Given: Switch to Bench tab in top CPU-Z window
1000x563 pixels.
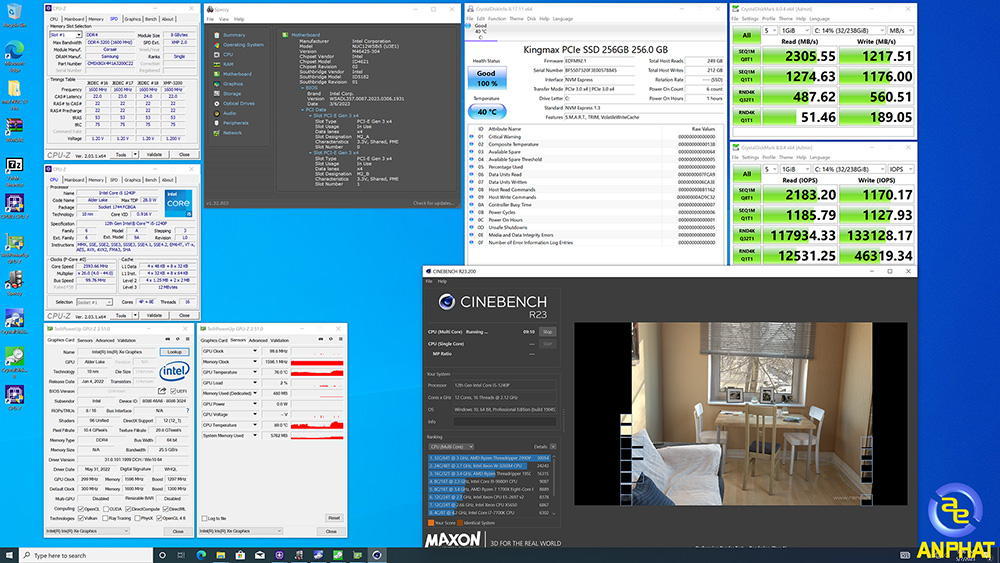Looking at the screenshot, I should (x=151, y=19).
